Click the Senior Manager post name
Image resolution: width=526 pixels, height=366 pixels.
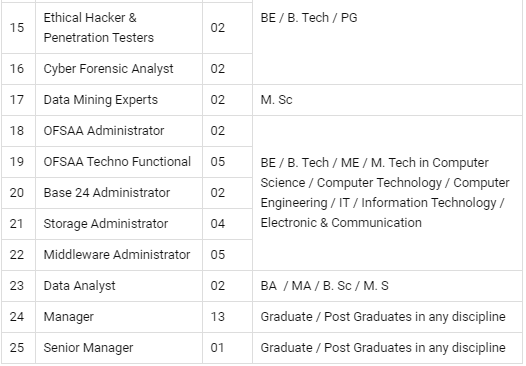(88, 348)
